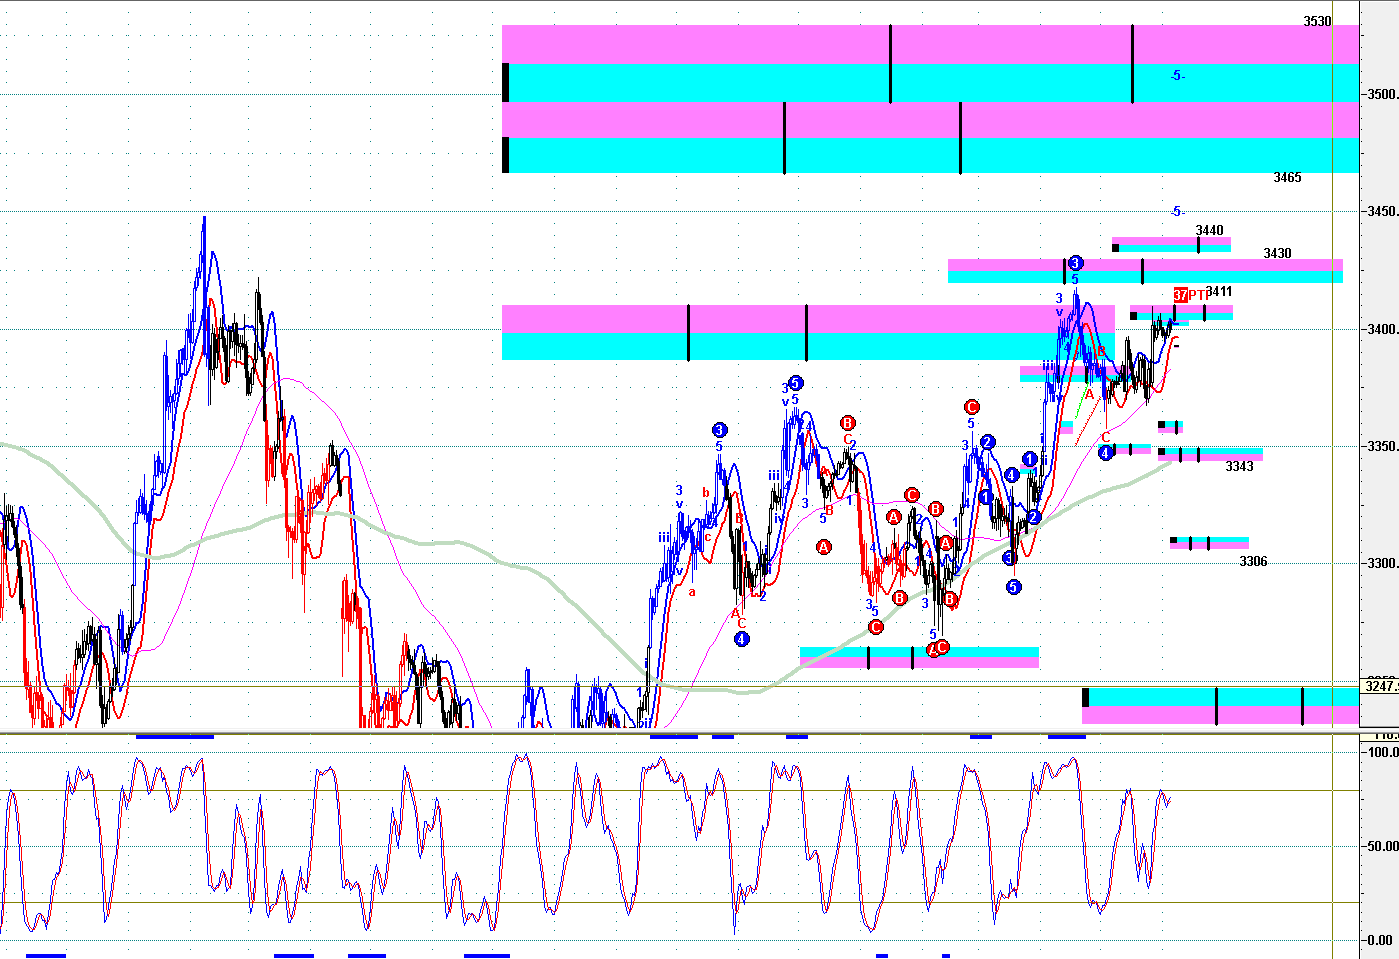This screenshot has width=1399, height=959.
Task: Select the -5- label inside the top cyan band
Action: point(1177,75)
